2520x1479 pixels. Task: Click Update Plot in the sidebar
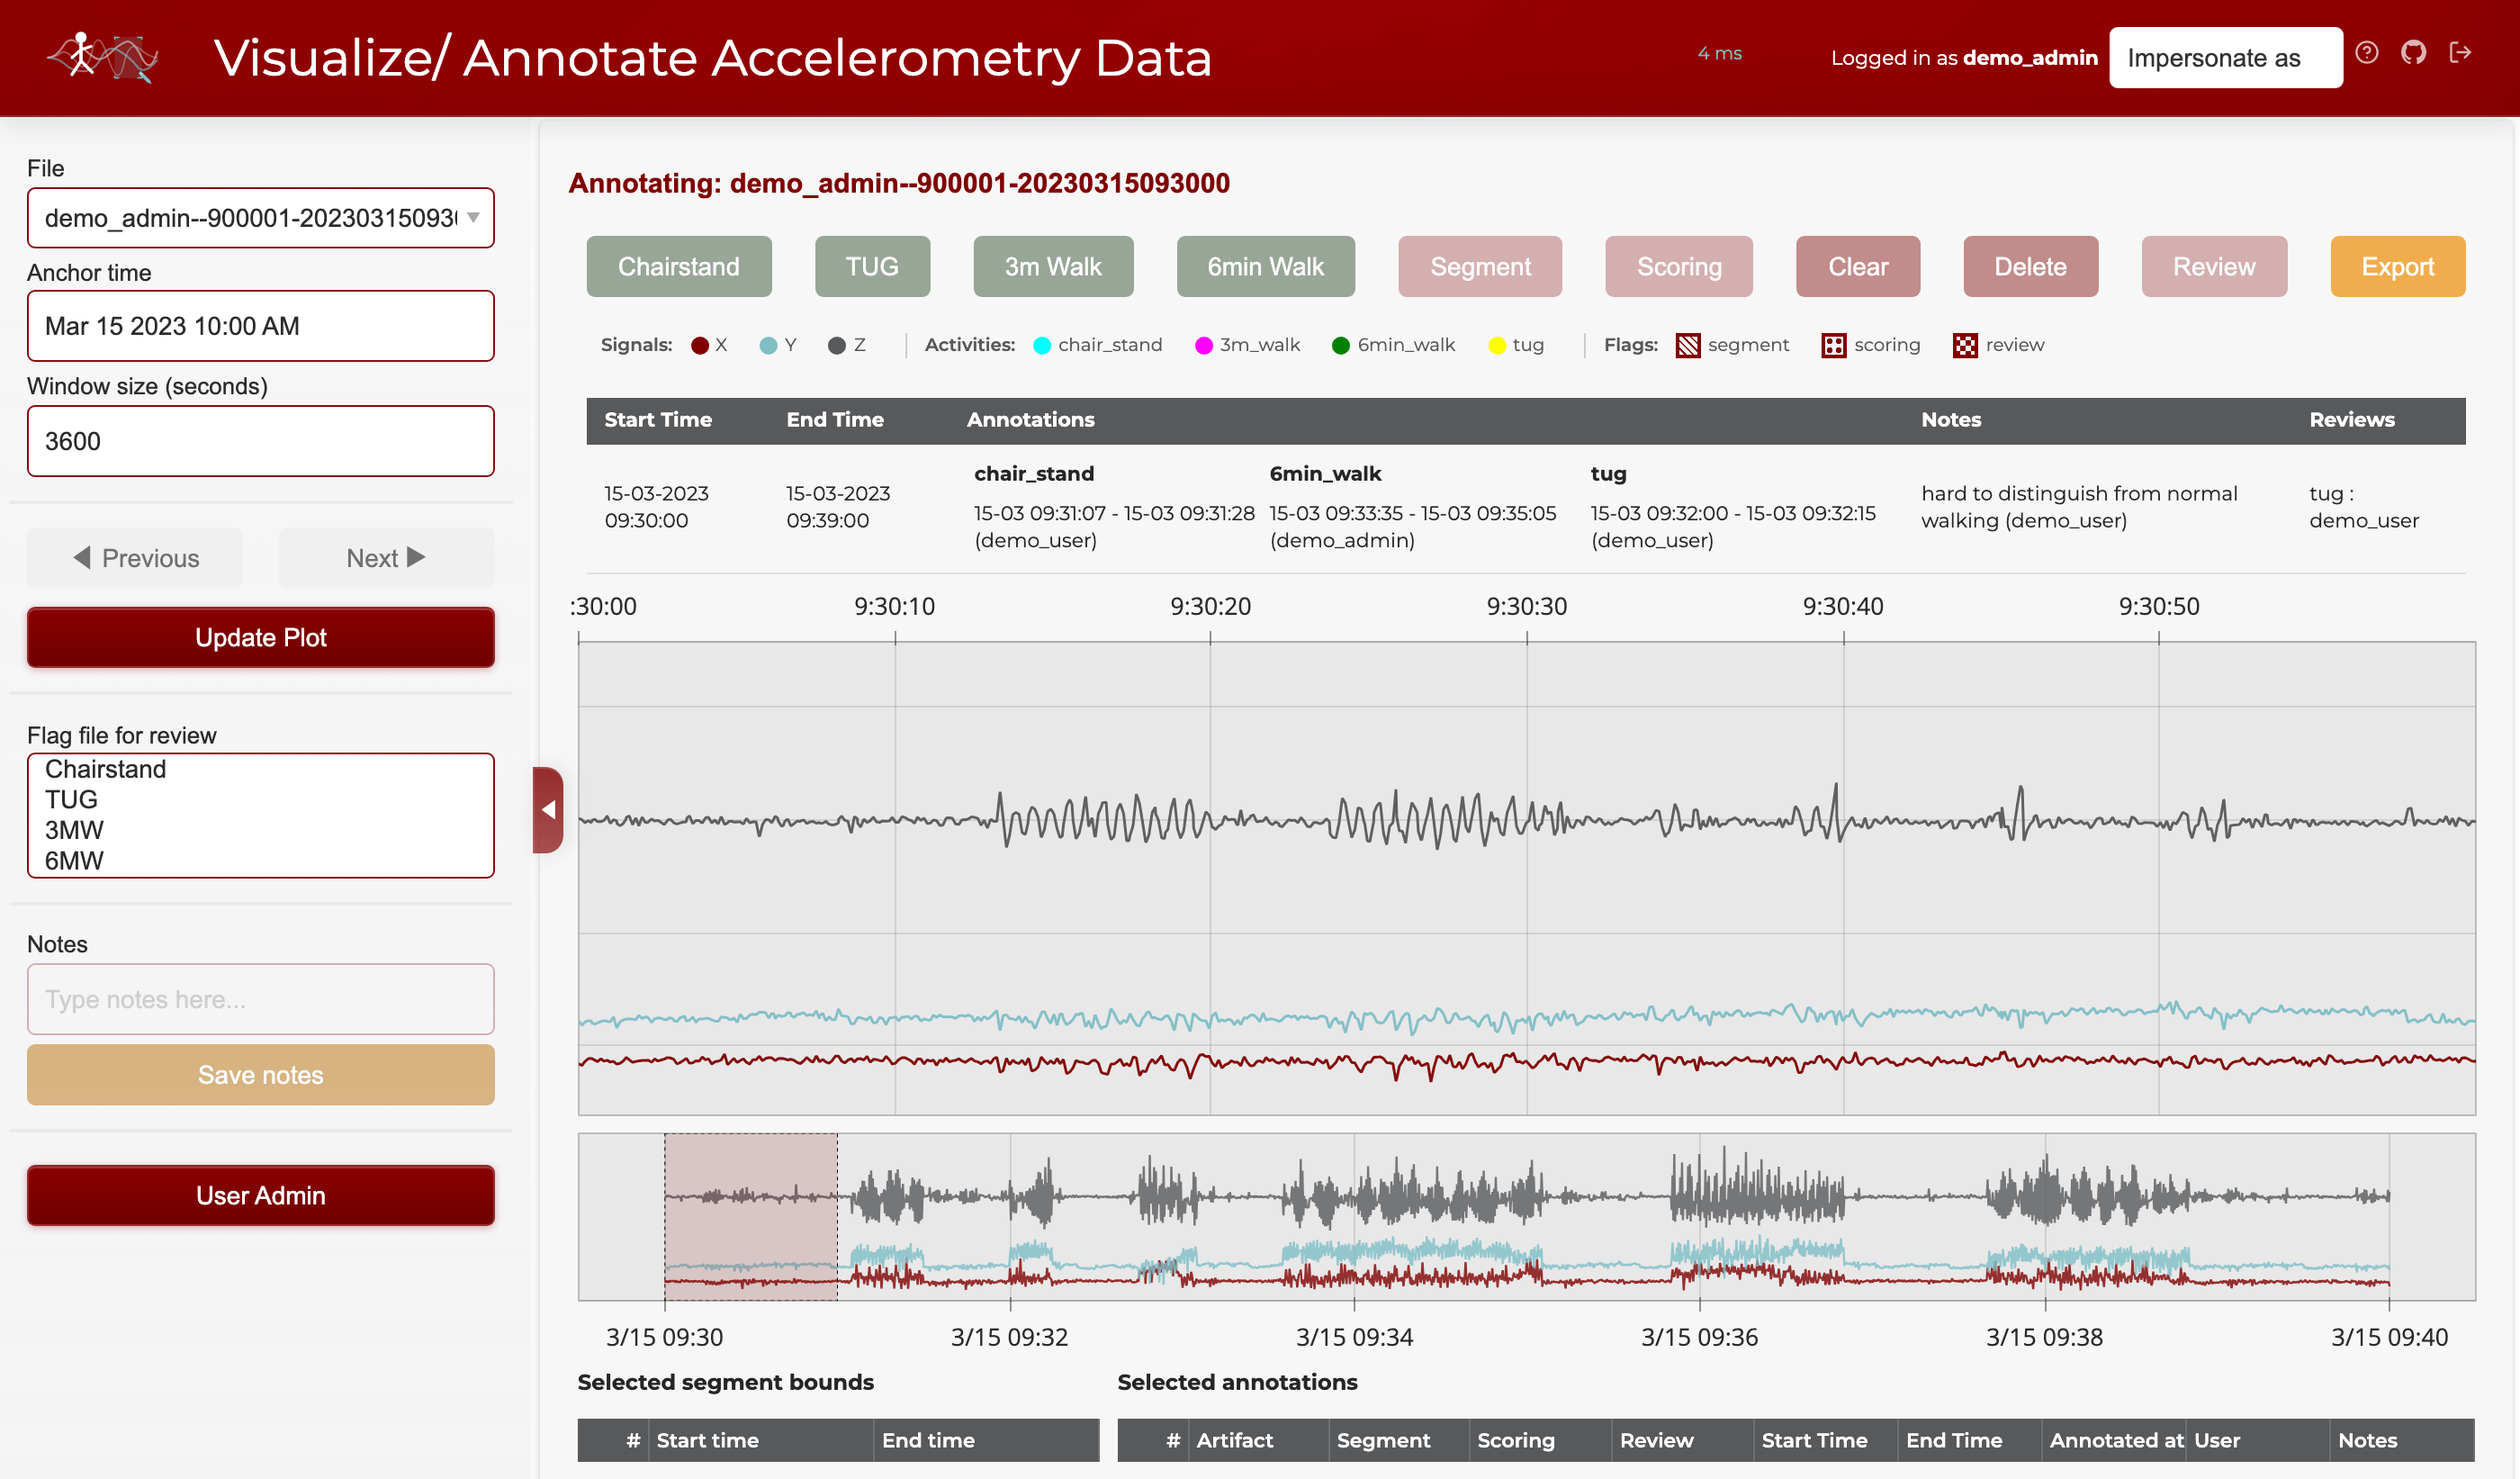pos(260,637)
